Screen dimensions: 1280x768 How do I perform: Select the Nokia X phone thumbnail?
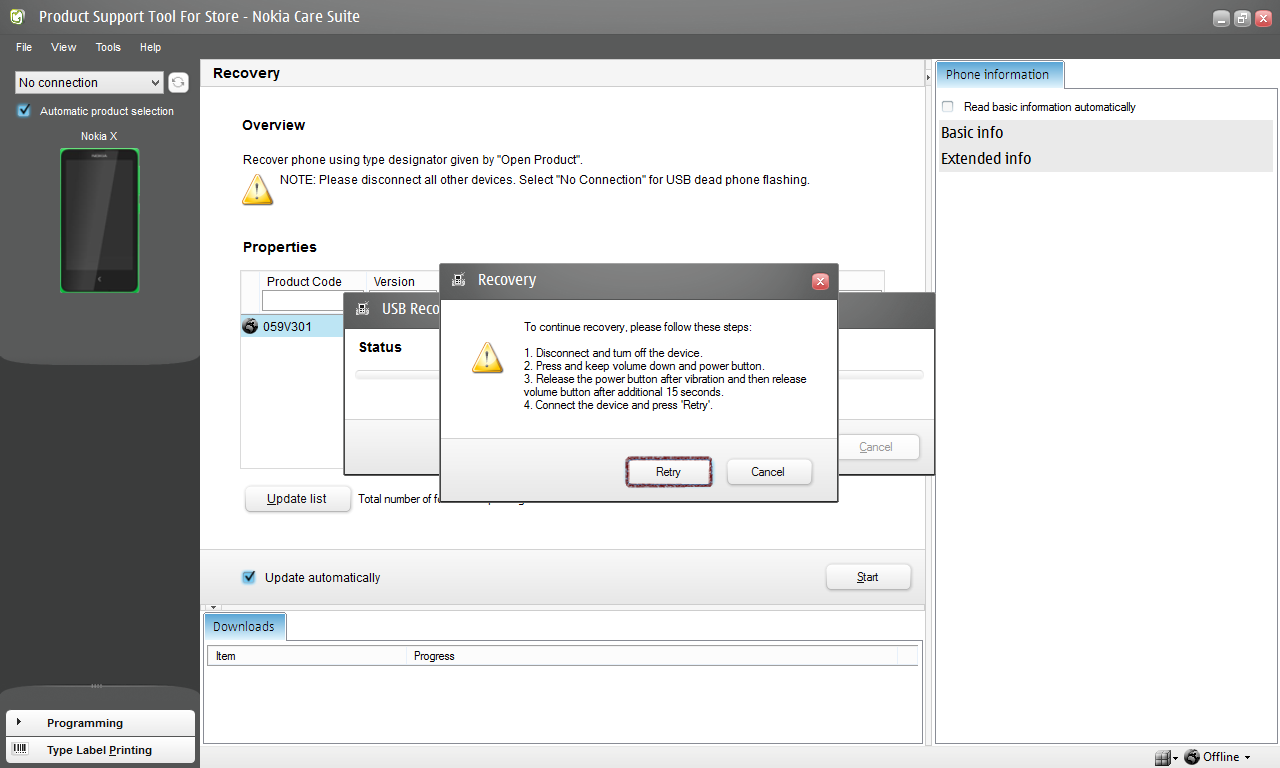99,221
